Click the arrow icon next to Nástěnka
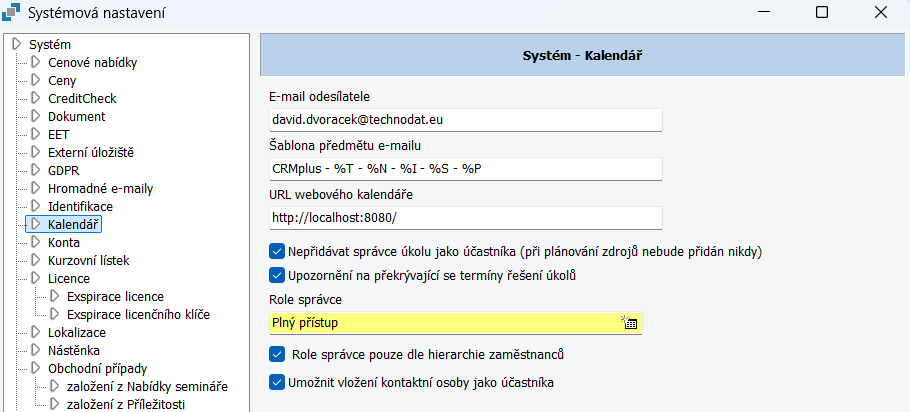The width and height of the screenshot is (910, 412). coord(36,350)
